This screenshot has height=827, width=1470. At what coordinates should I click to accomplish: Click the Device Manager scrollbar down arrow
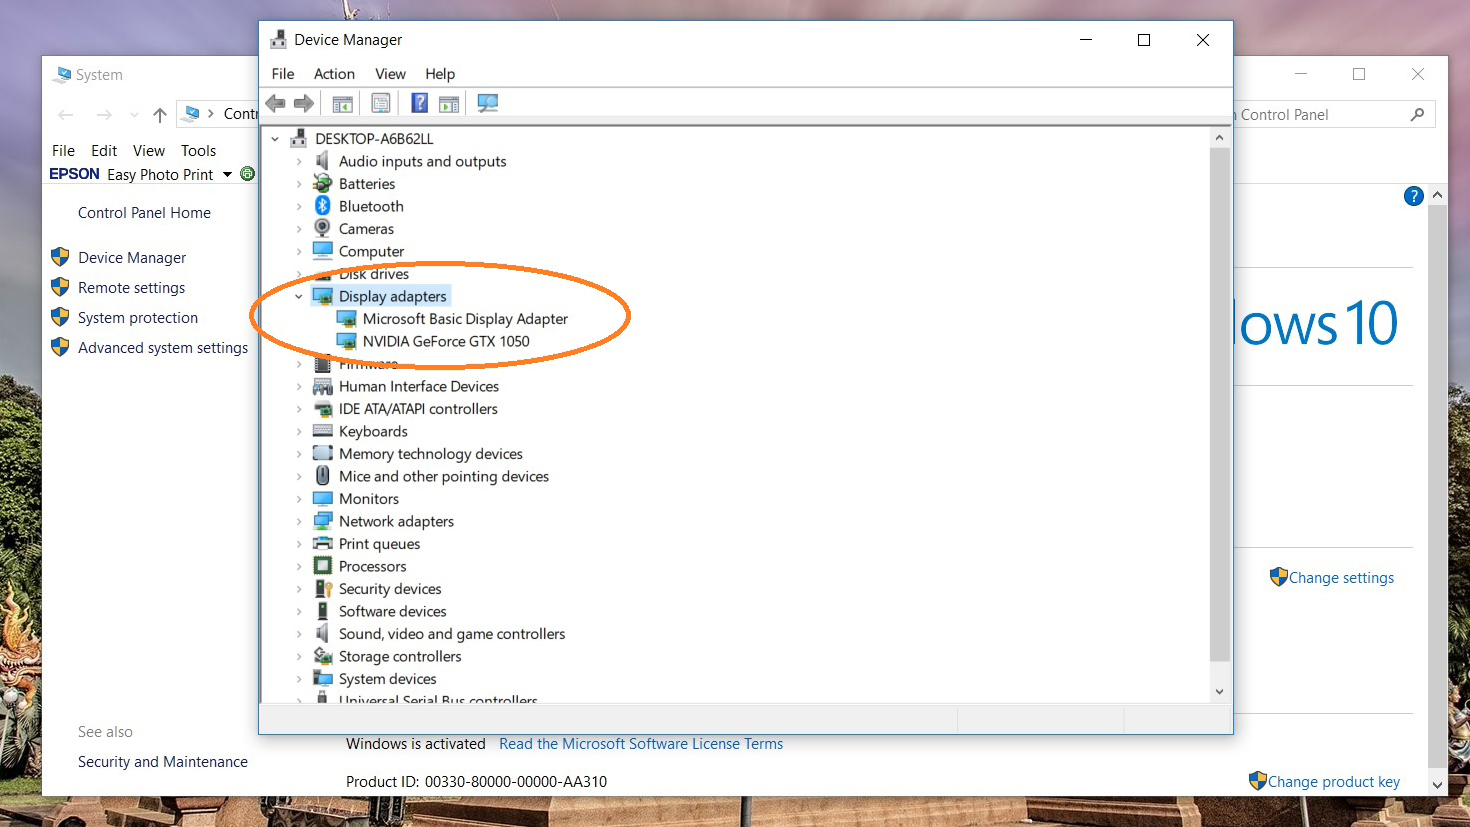(1219, 692)
